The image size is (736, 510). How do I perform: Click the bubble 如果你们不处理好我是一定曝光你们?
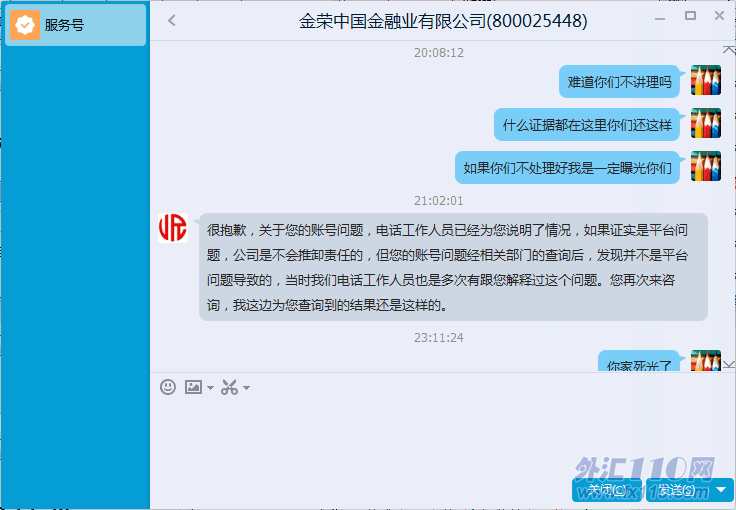pyautogui.click(x=567, y=167)
